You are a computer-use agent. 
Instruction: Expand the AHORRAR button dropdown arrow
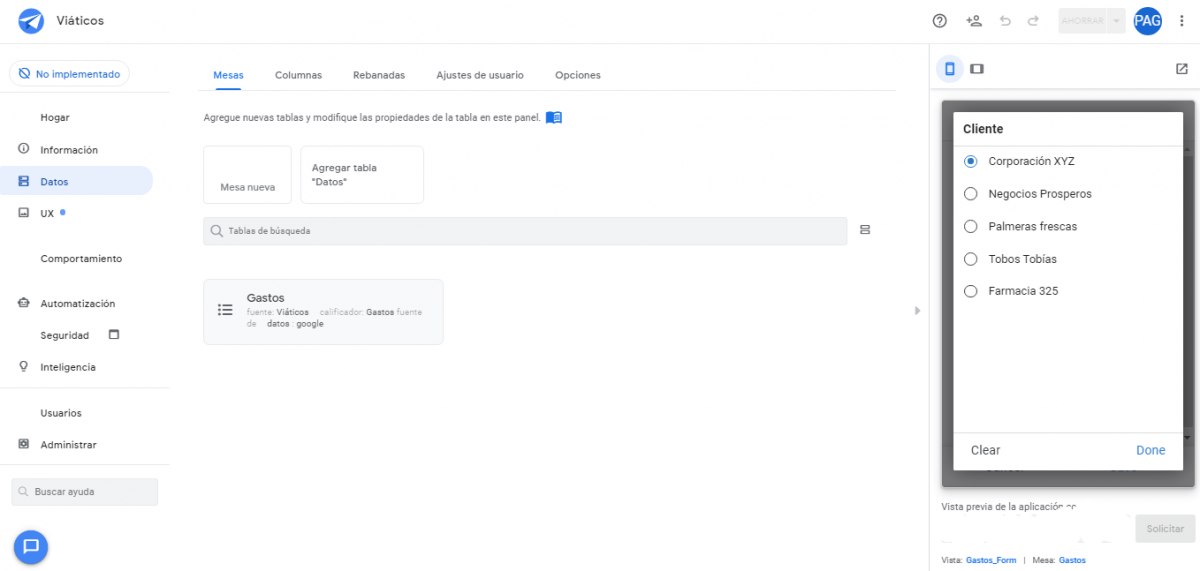click(1116, 21)
